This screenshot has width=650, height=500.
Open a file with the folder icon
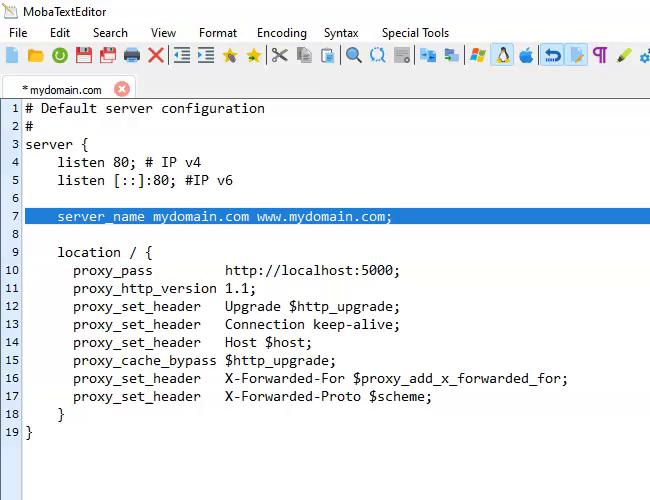pyautogui.click(x=36, y=55)
